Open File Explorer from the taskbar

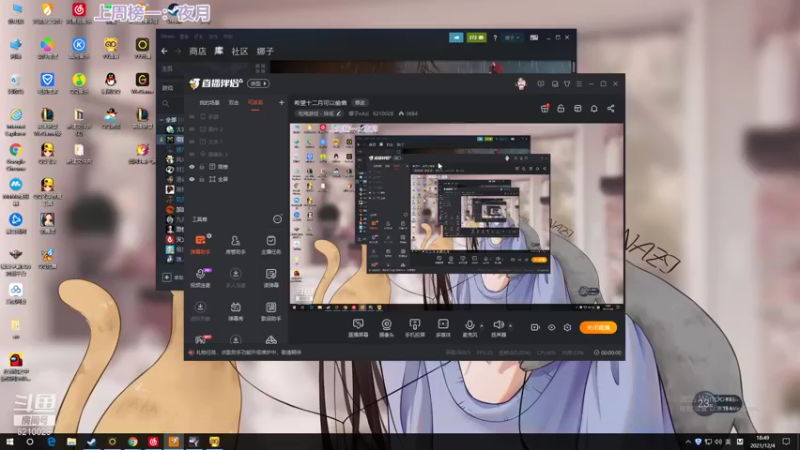pyautogui.click(x=71, y=441)
